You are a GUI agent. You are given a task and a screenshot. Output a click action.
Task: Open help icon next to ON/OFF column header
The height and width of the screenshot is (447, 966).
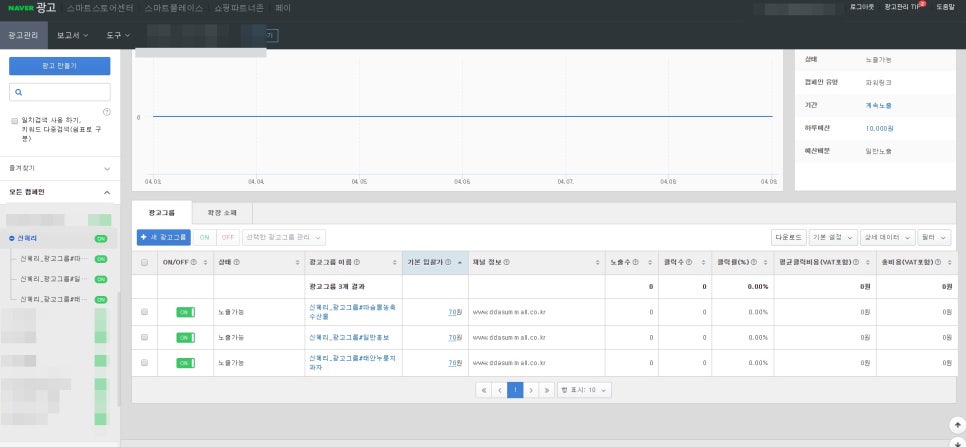coord(193,262)
